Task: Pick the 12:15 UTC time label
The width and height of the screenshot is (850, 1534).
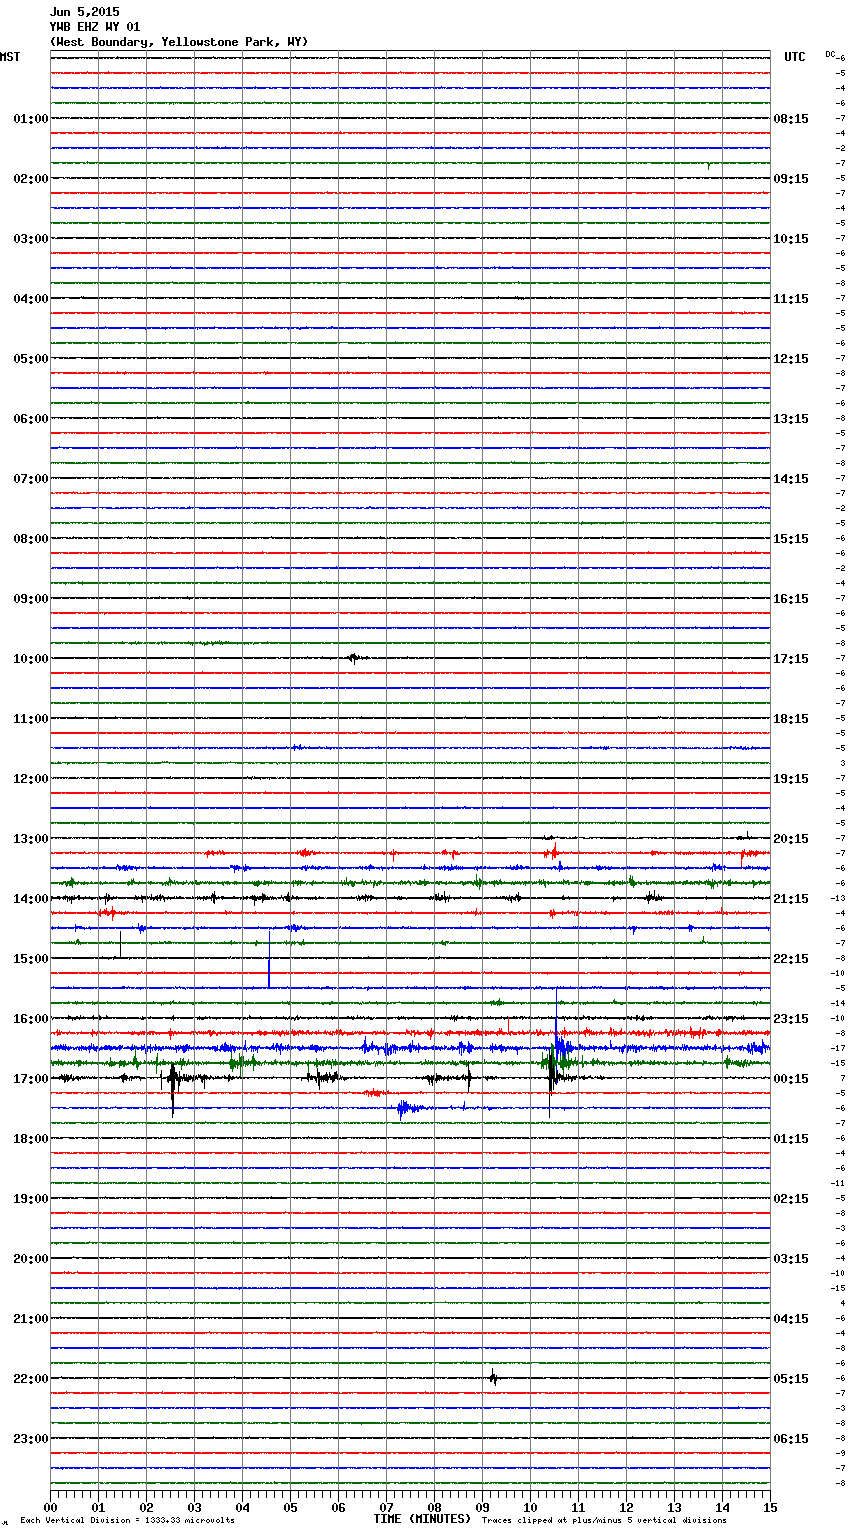Action: pyautogui.click(x=791, y=359)
